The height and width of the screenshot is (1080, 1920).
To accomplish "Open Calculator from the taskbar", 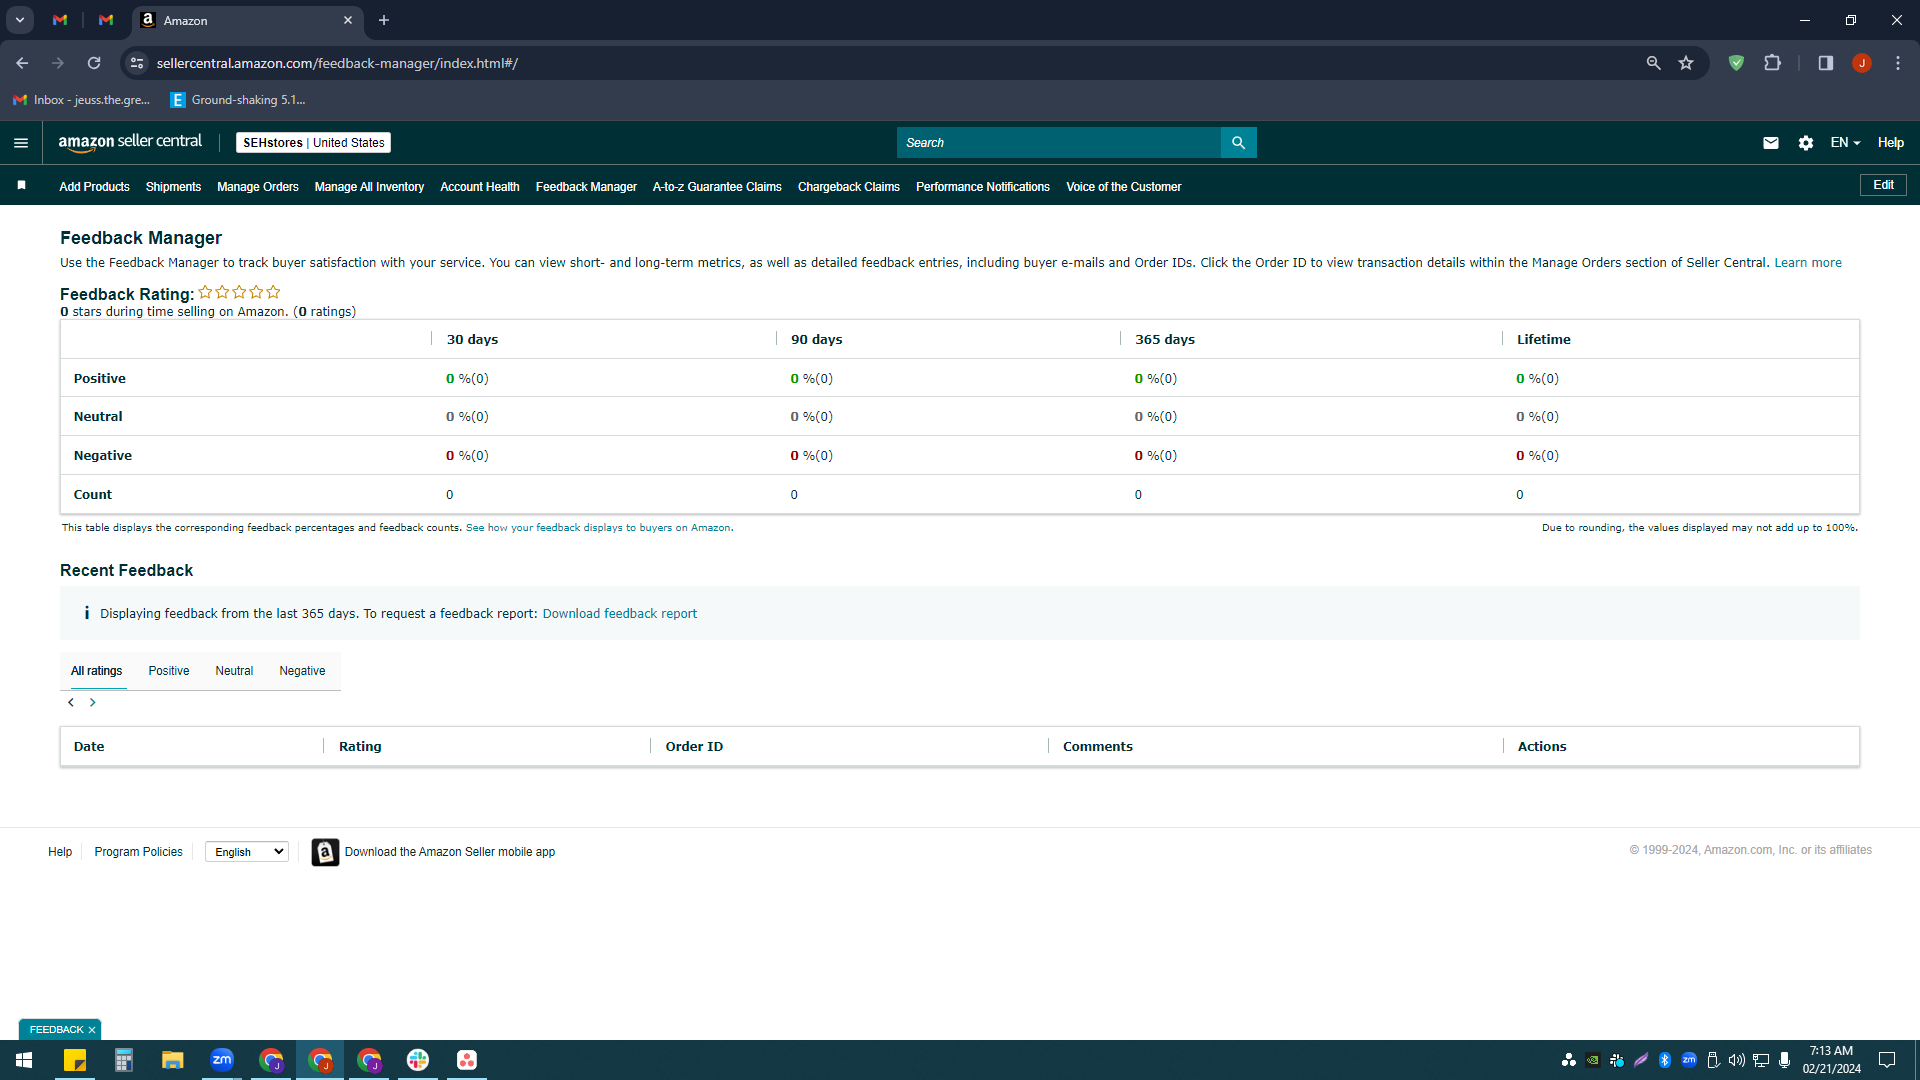I will click(124, 1060).
